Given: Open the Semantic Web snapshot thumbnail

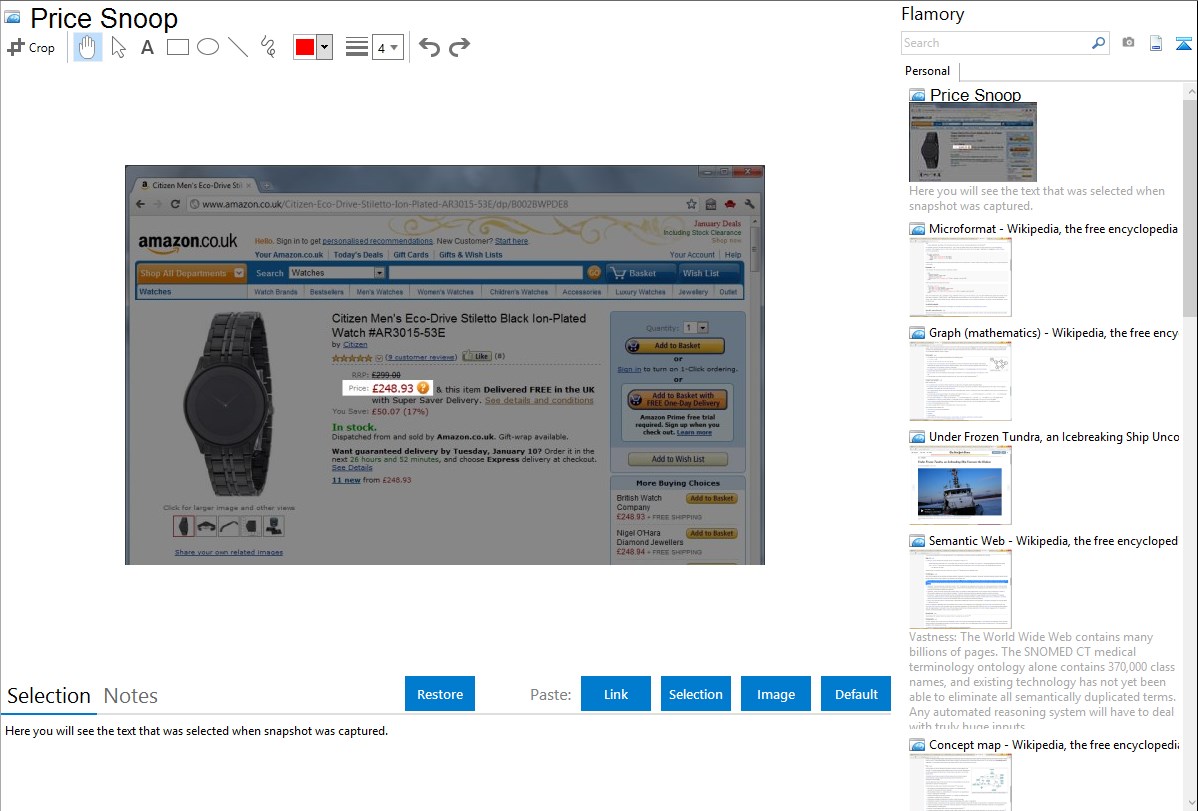Looking at the screenshot, I should (960, 589).
